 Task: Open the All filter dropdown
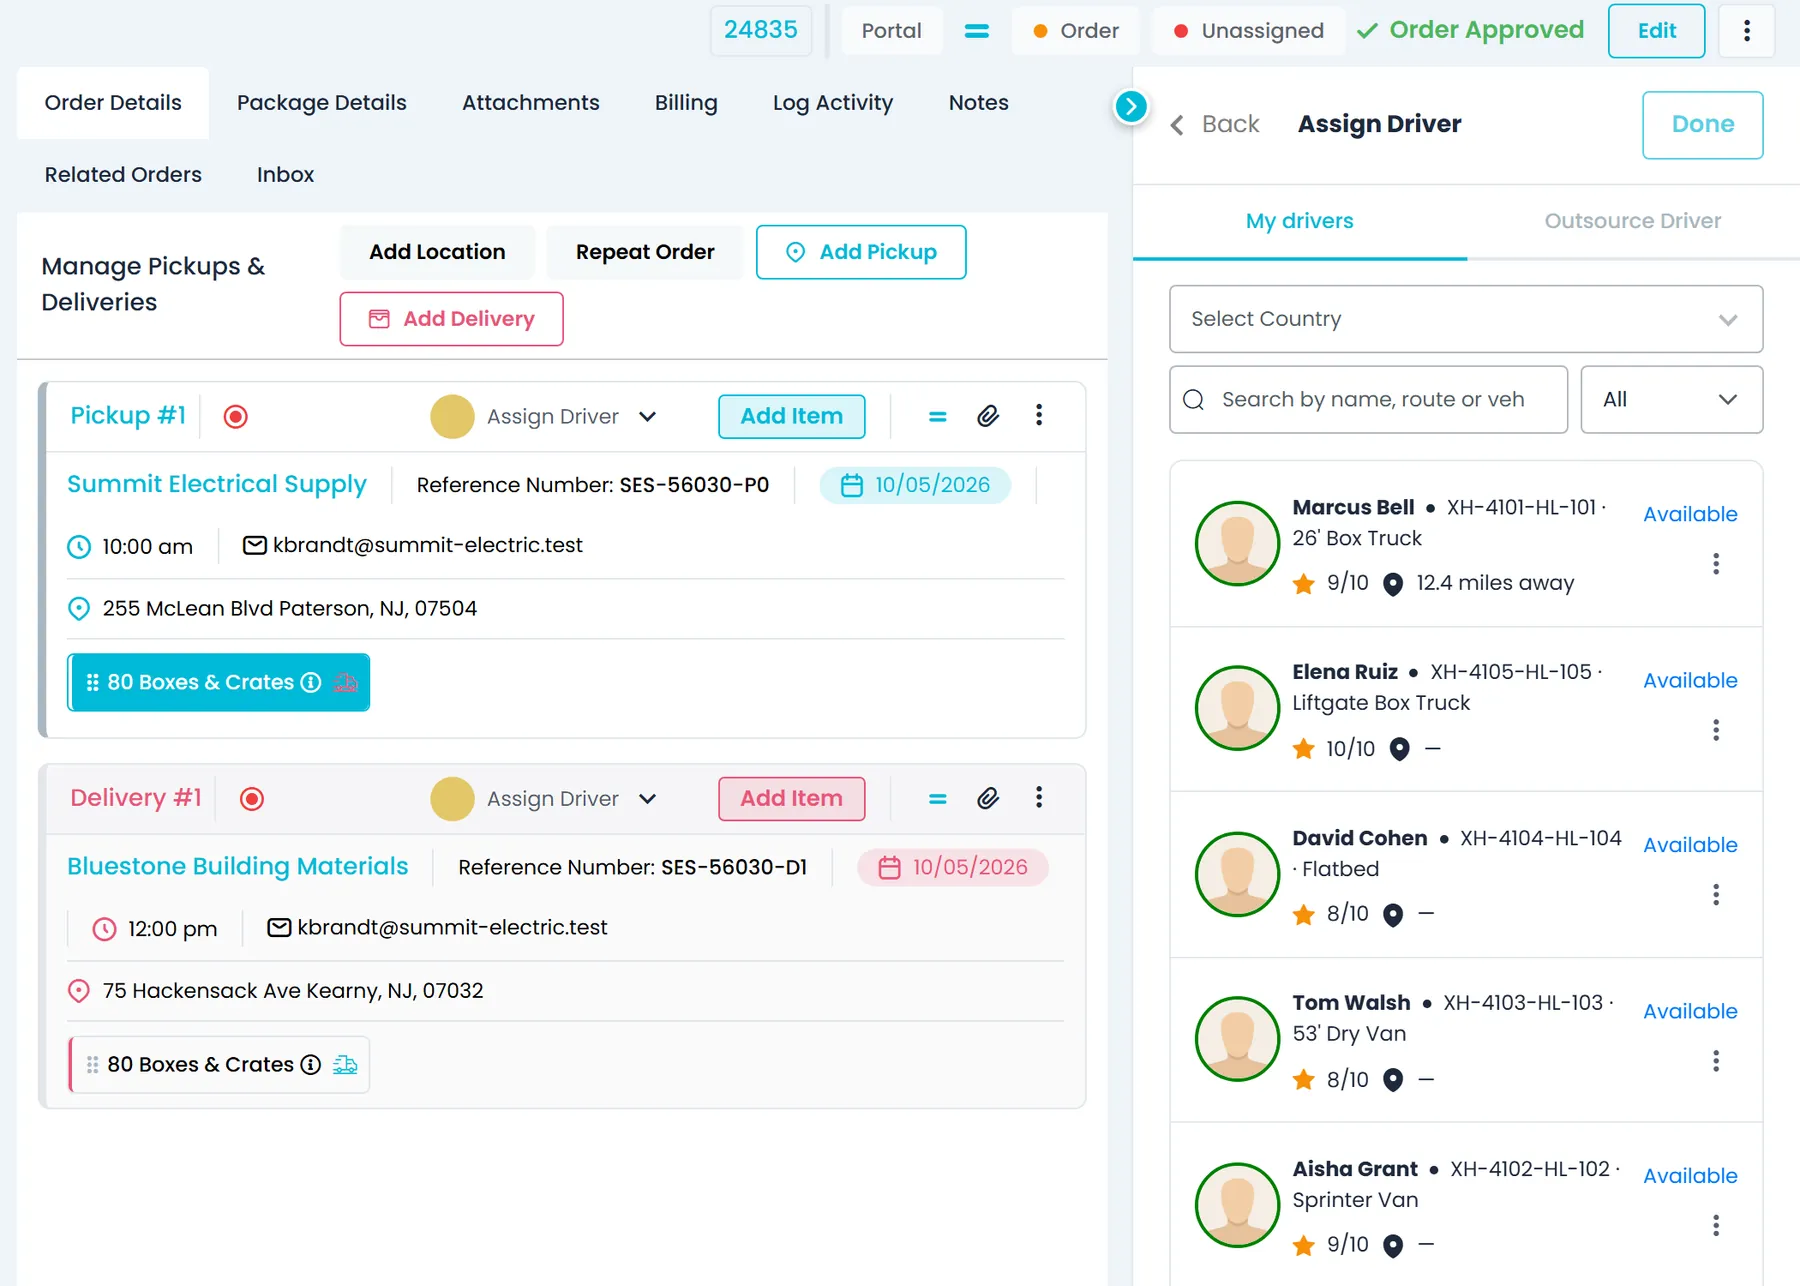click(x=1671, y=400)
